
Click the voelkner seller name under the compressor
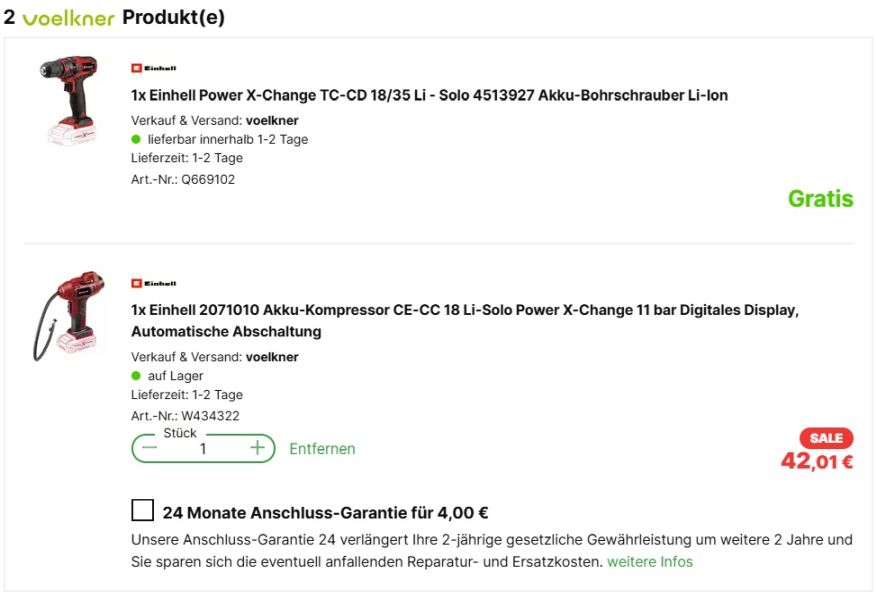[x=271, y=357]
